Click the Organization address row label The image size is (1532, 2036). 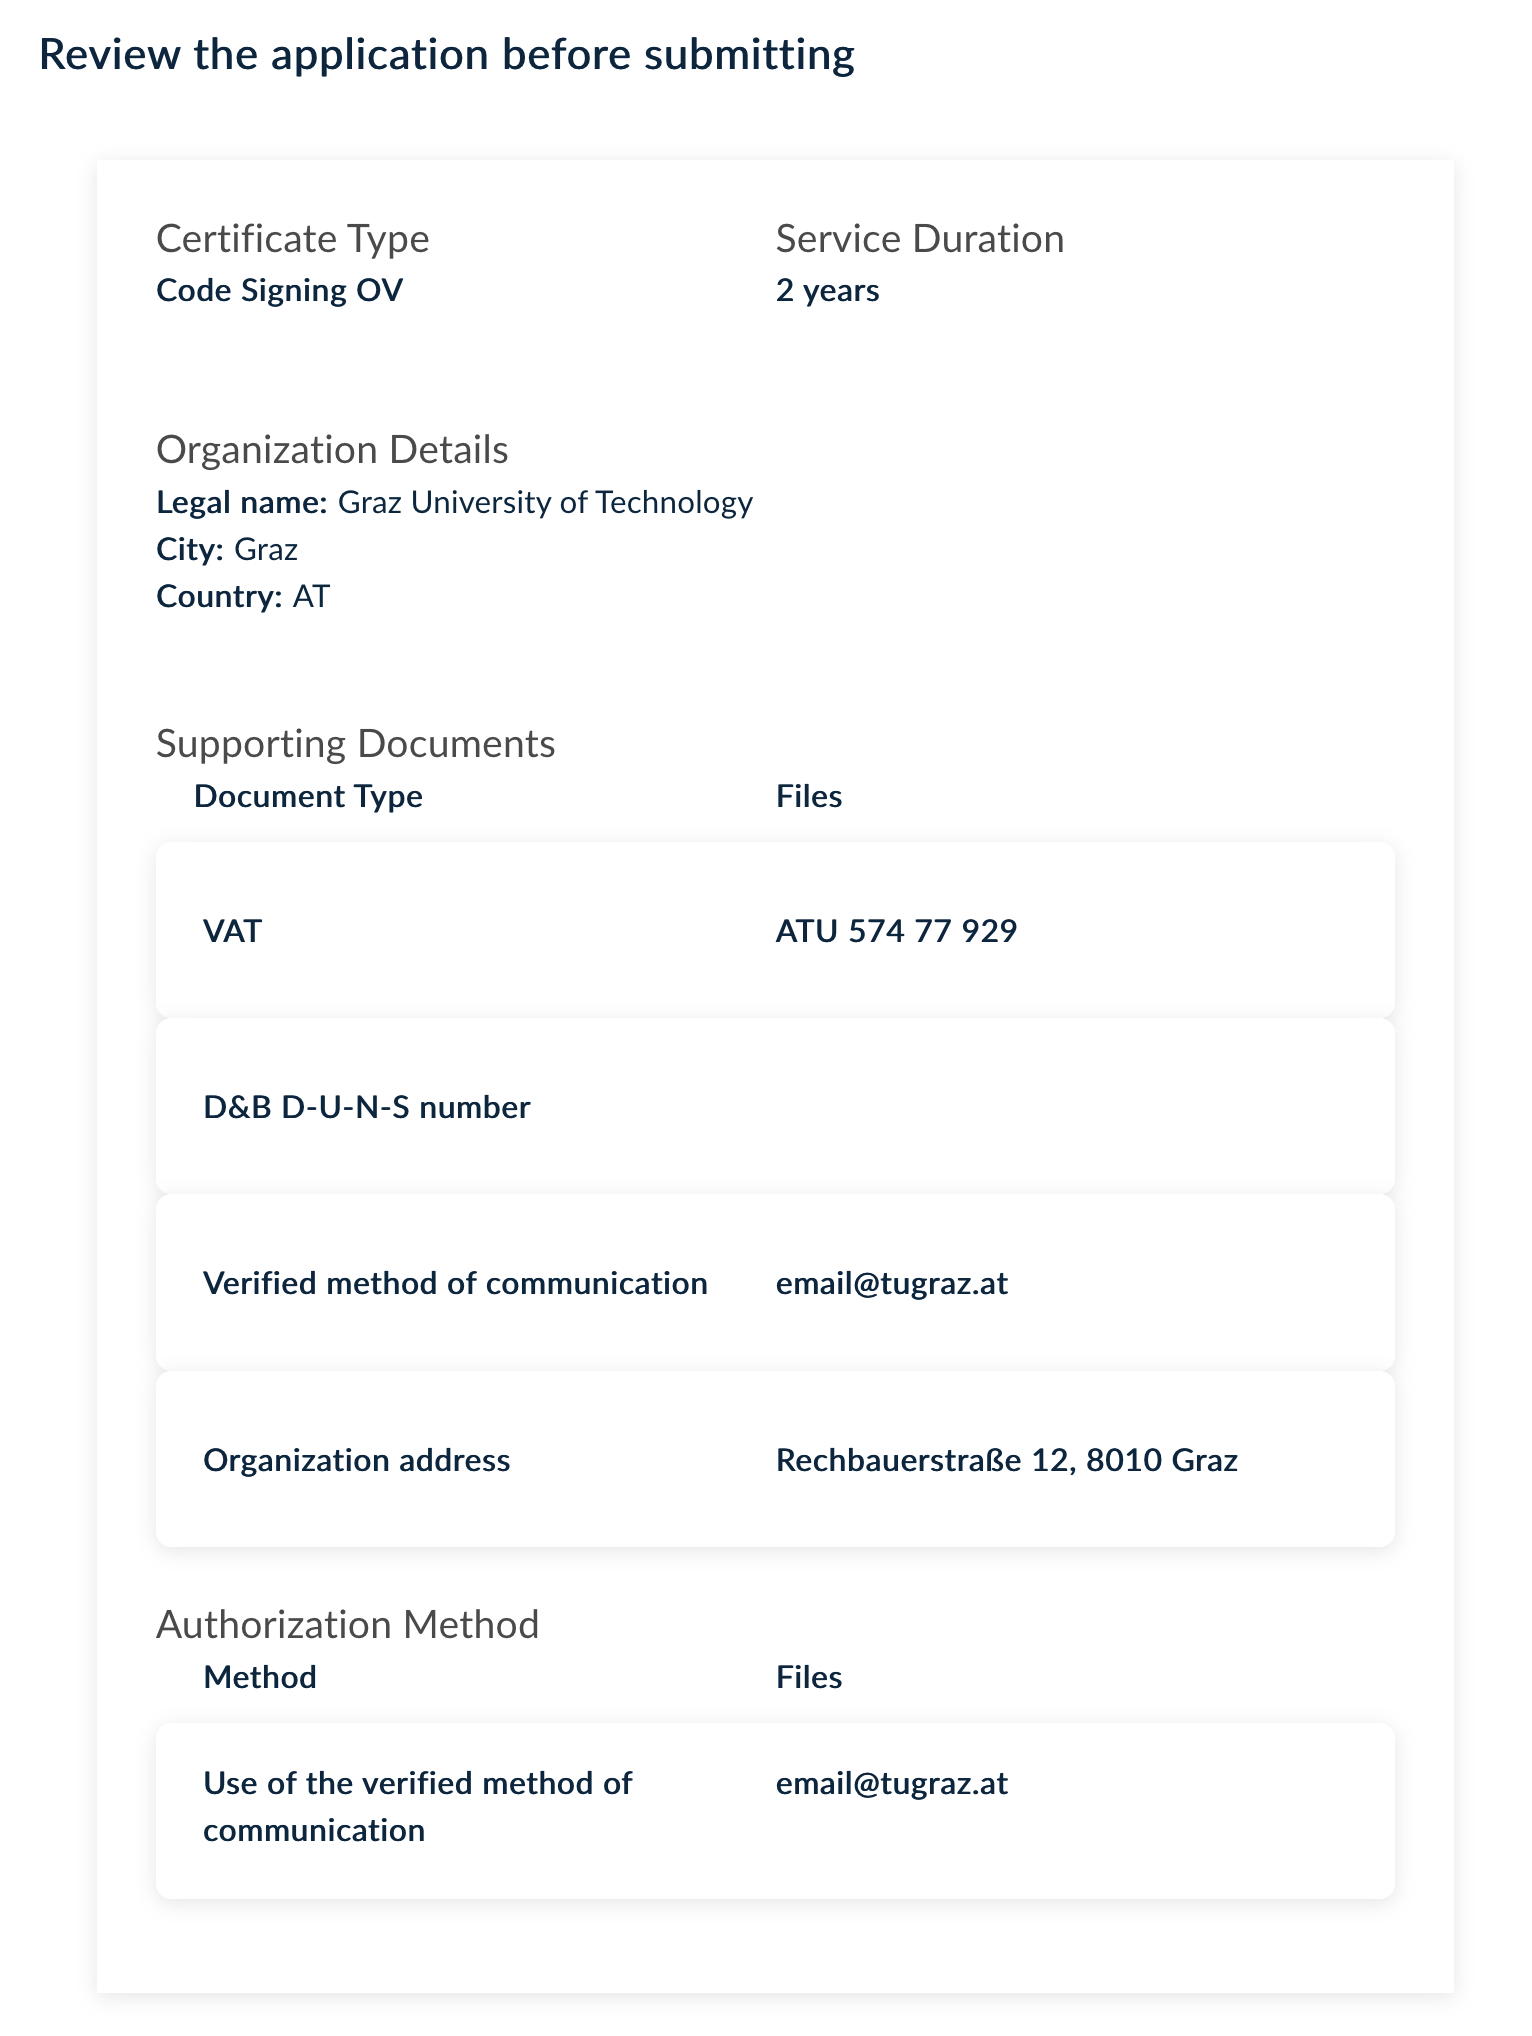point(356,1460)
